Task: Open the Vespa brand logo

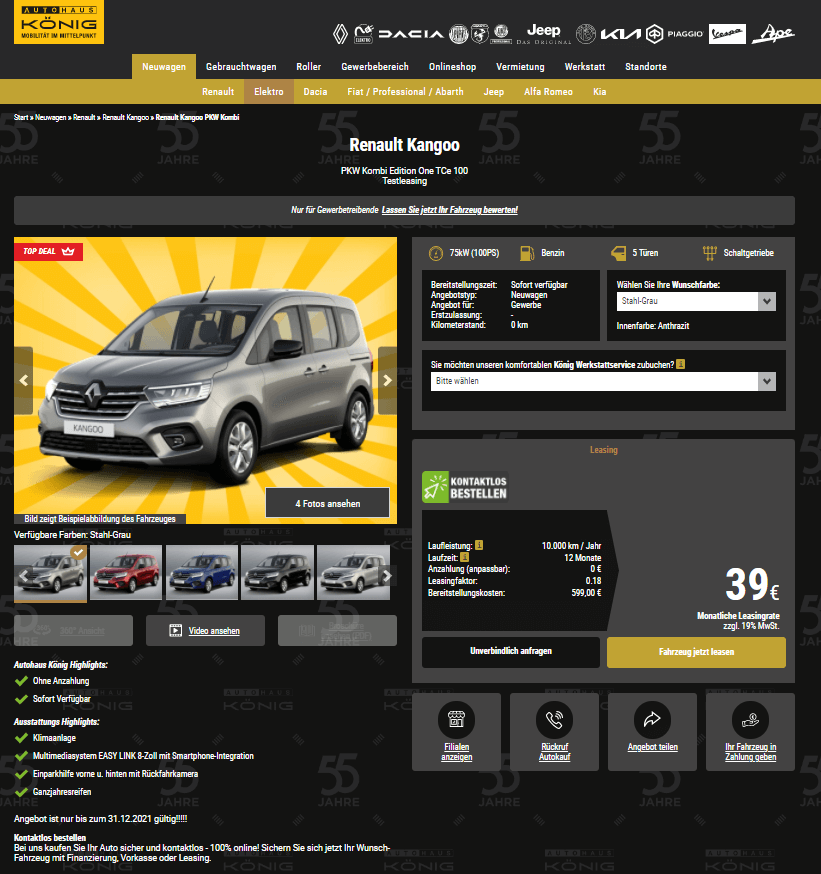Action: pos(727,34)
